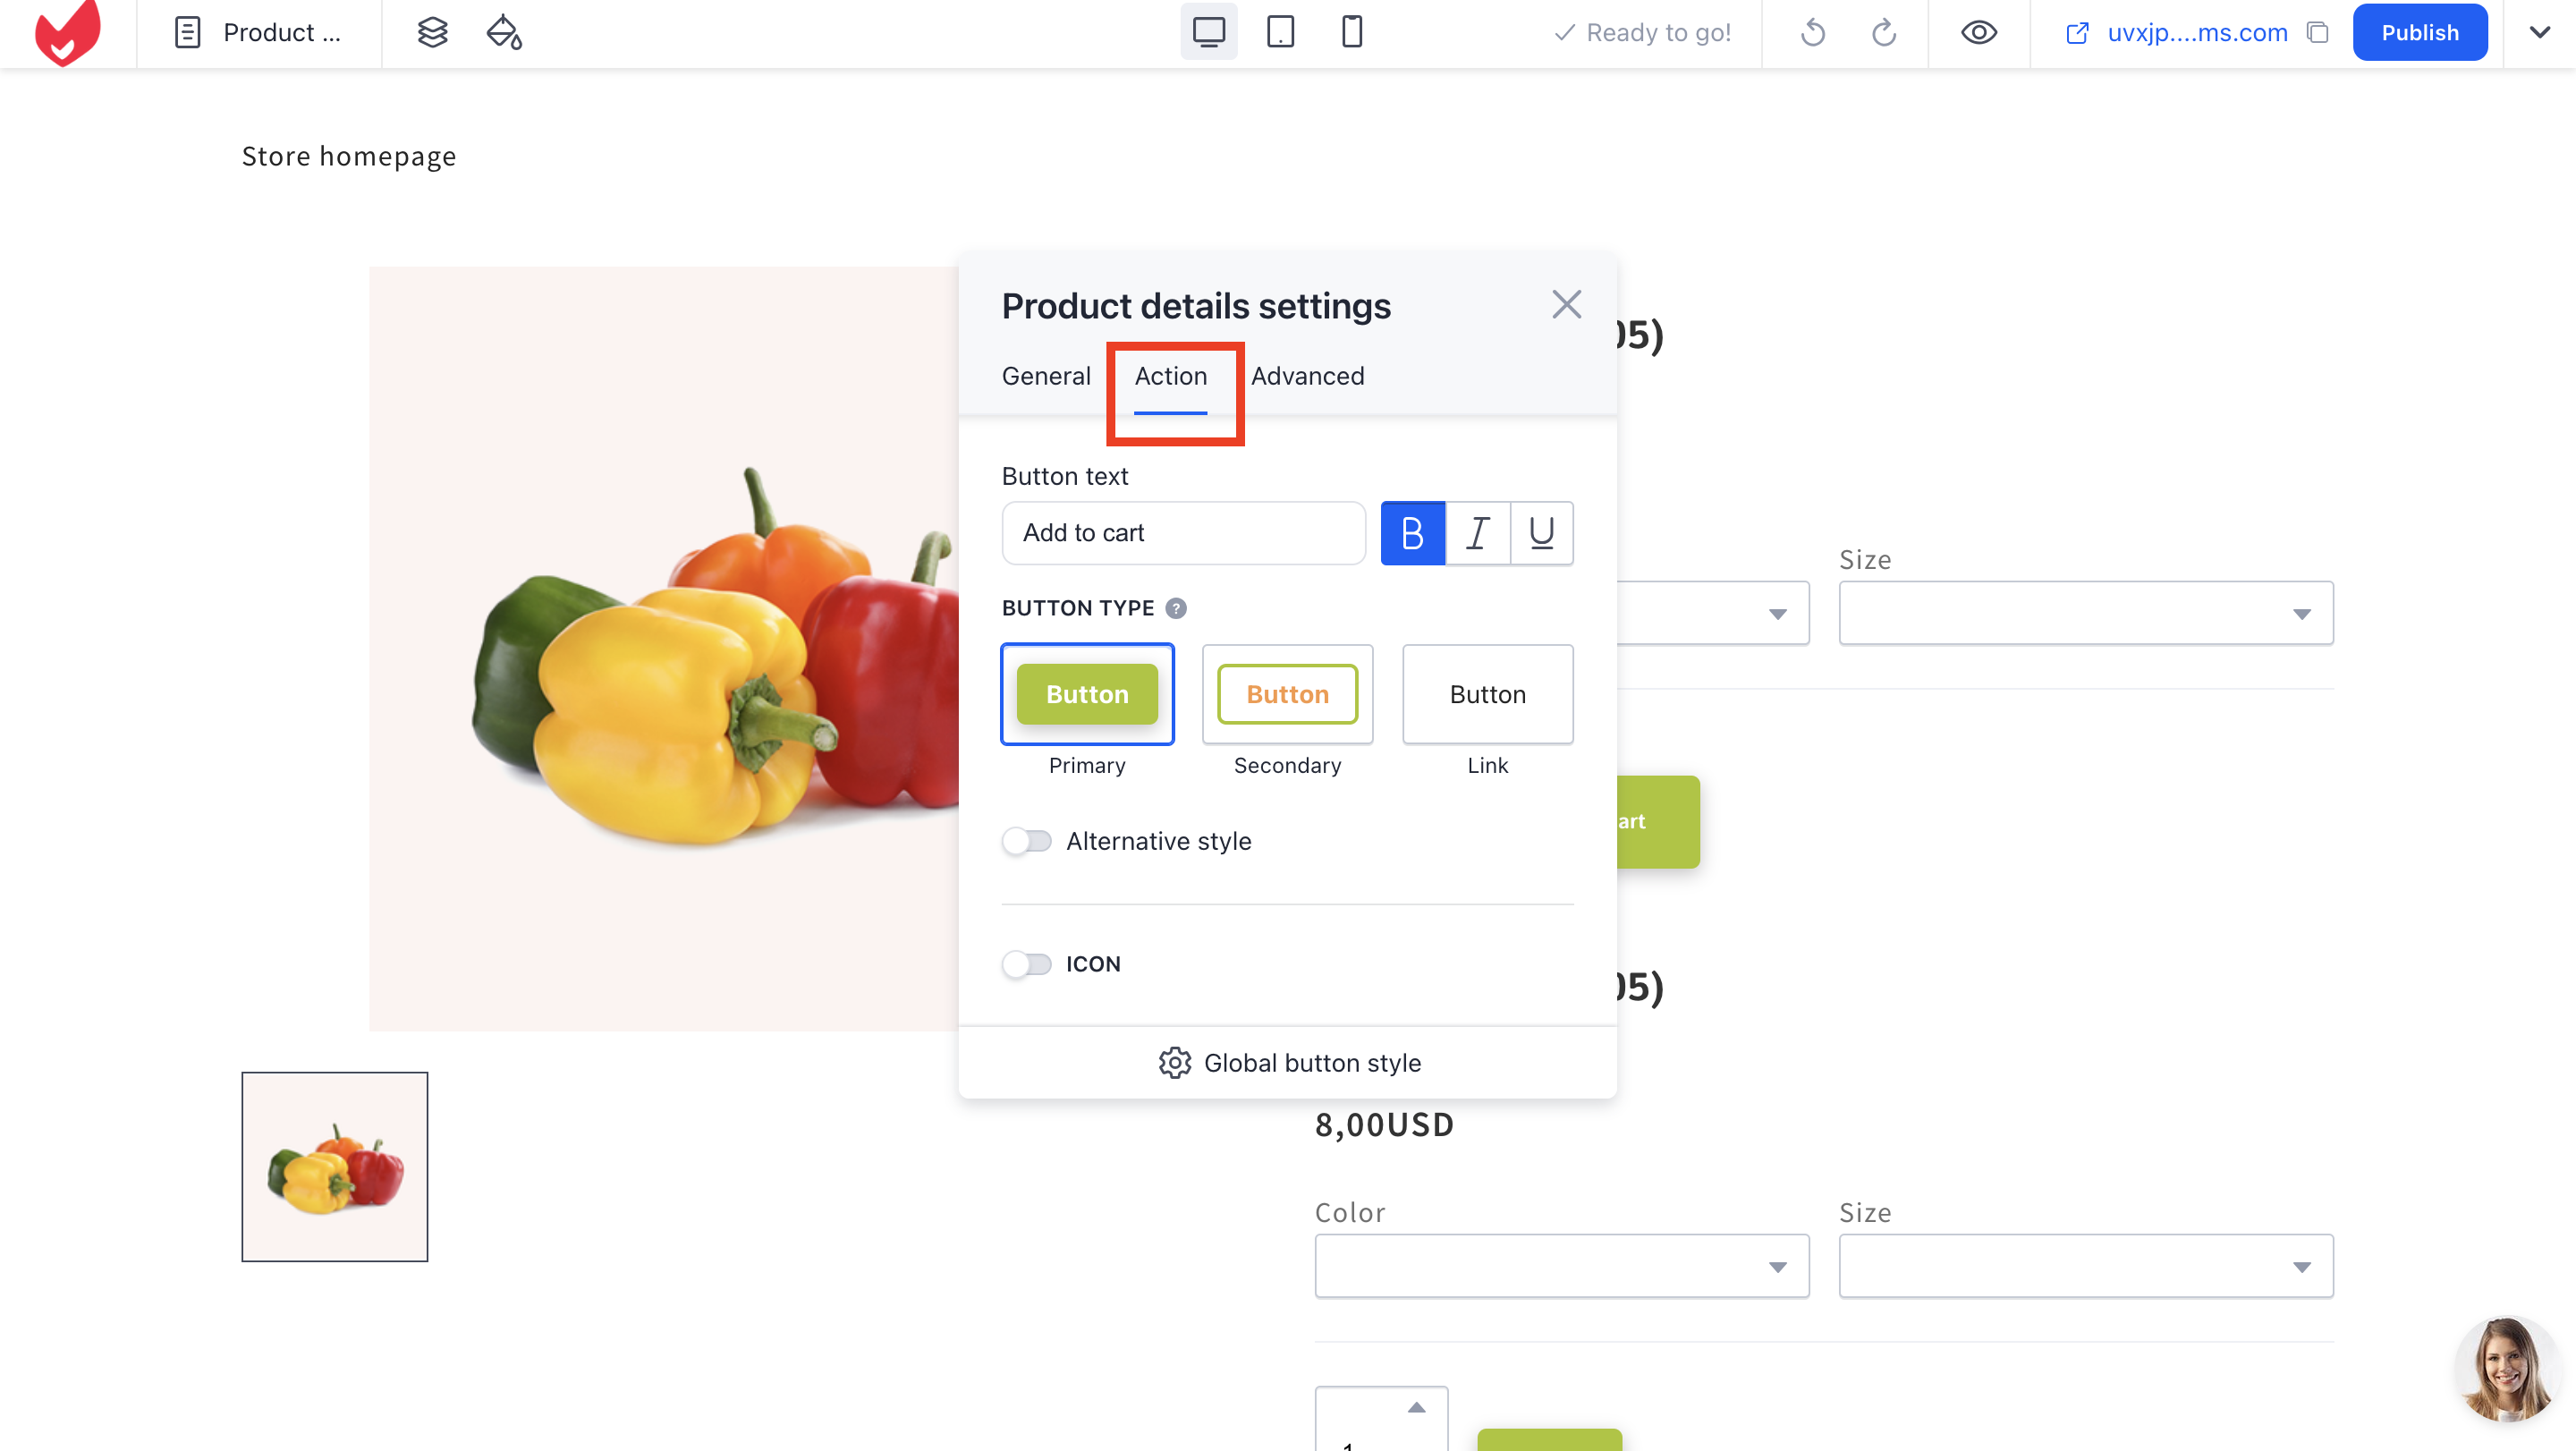
Task: Switch to the General tab
Action: (1046, 376)
